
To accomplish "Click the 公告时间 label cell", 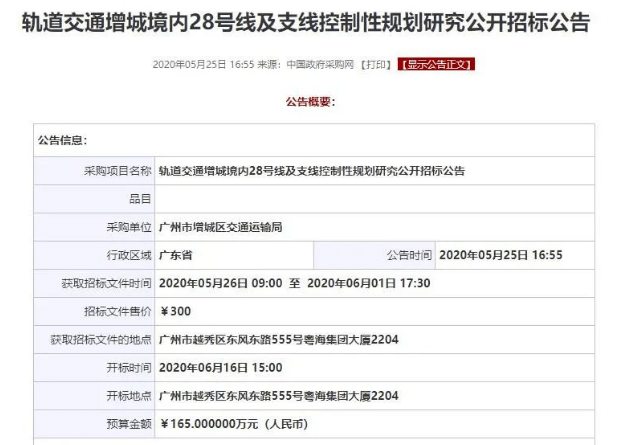I will click(374, 255).
